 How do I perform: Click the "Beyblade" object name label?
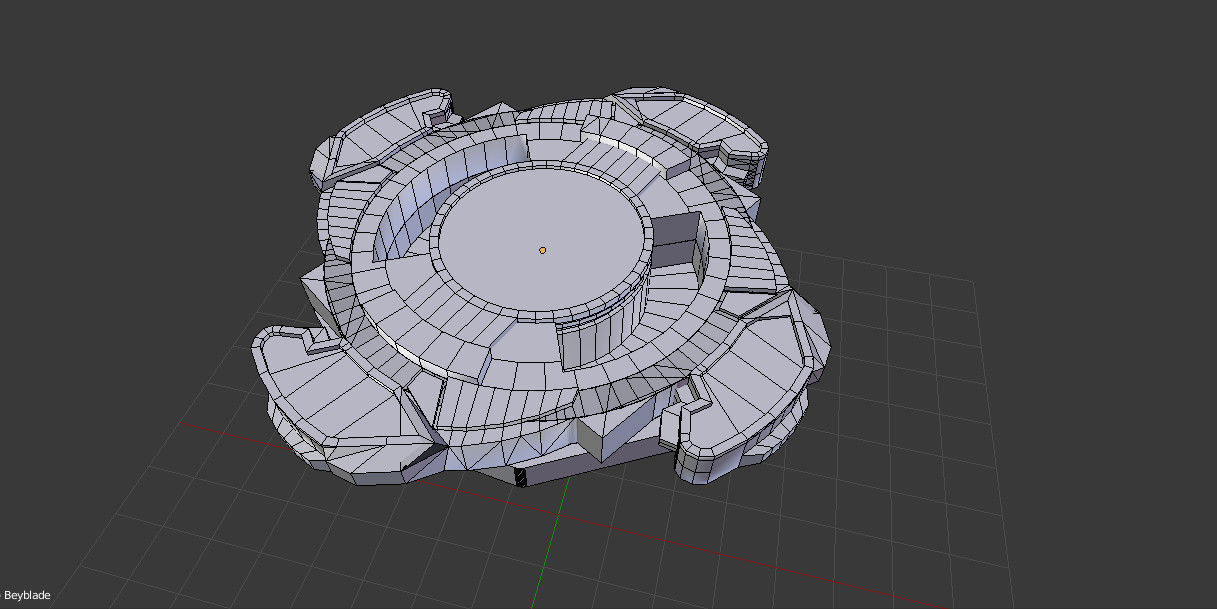click(x=27, y=596)
